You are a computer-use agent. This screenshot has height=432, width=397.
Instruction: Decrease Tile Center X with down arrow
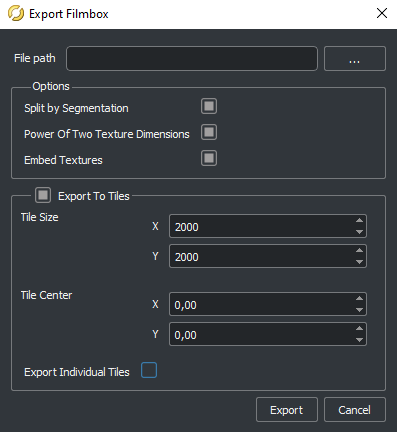tap(359, 310)
